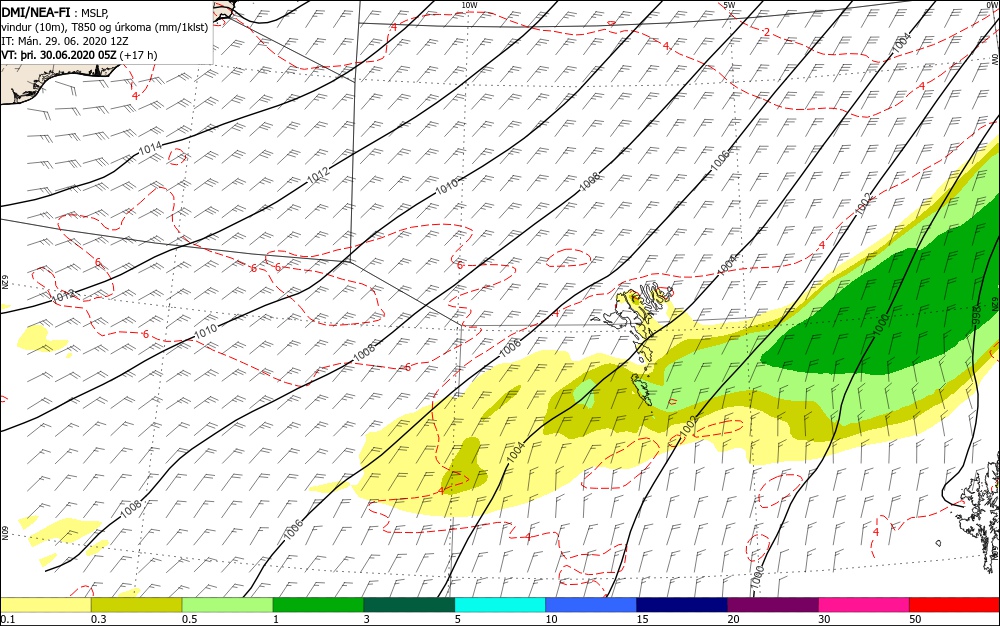1000x626 pixels.
Task: Click the 1014 isobar label
Action: tap(151, 149)
